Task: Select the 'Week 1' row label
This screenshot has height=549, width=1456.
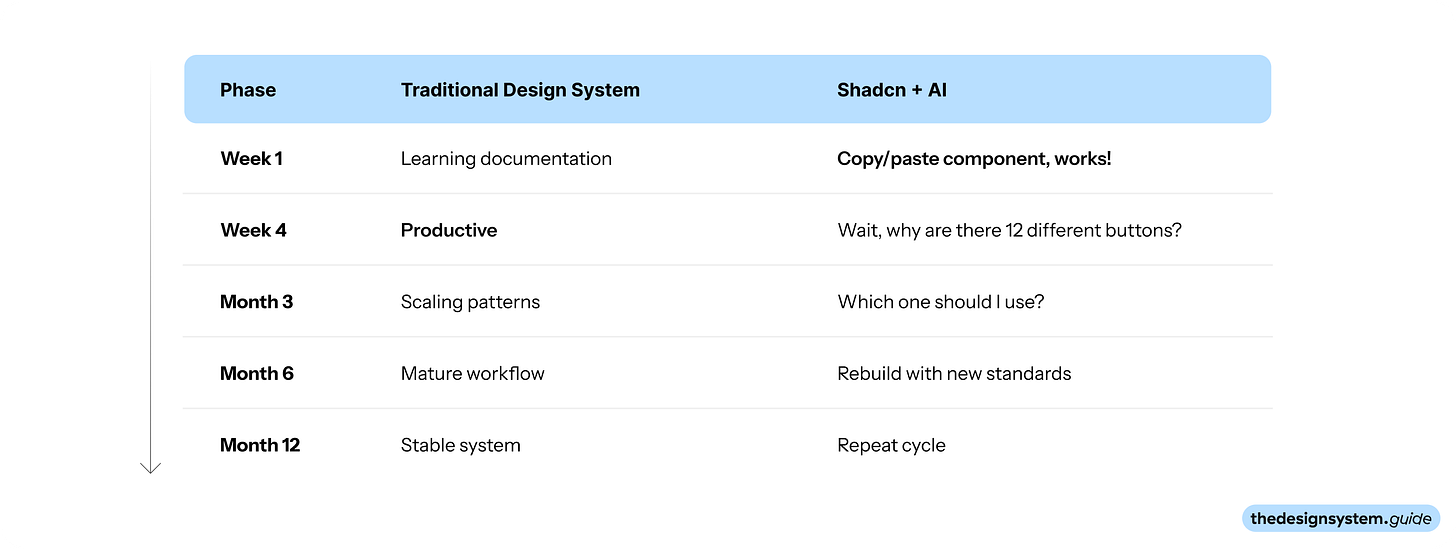Action: coord(251,158)
